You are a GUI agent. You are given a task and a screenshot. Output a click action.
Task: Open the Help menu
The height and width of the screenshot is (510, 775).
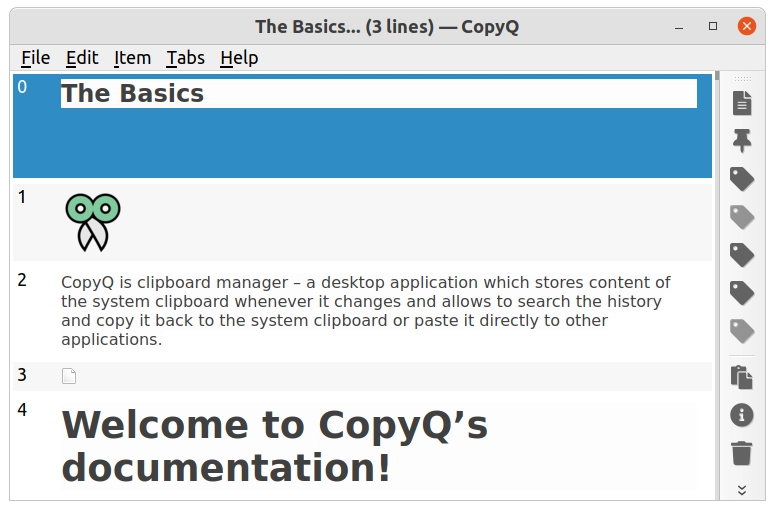[239, 58]
